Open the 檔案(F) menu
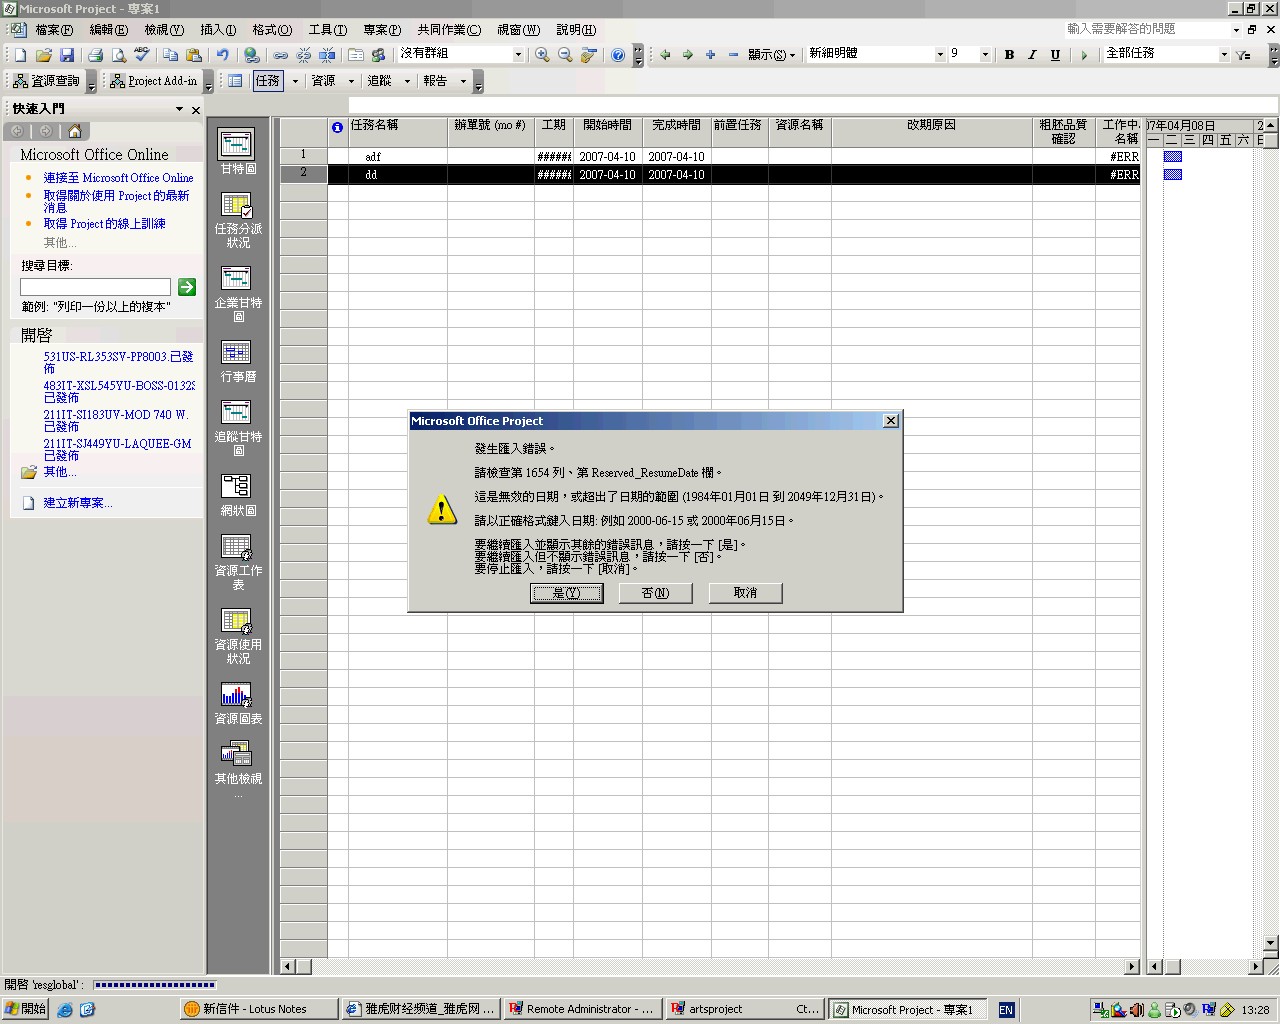Image resolution: width=1280 pixels, height=1024 pixels. click(54, 30)
